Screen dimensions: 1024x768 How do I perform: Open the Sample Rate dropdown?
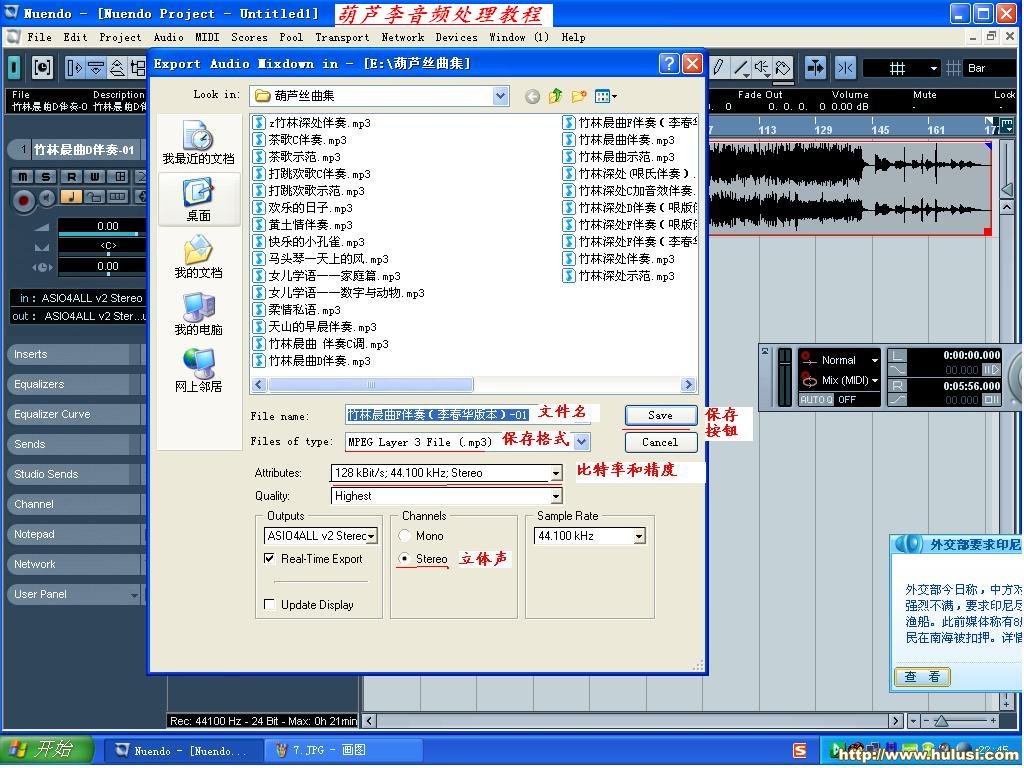point(639,536)
